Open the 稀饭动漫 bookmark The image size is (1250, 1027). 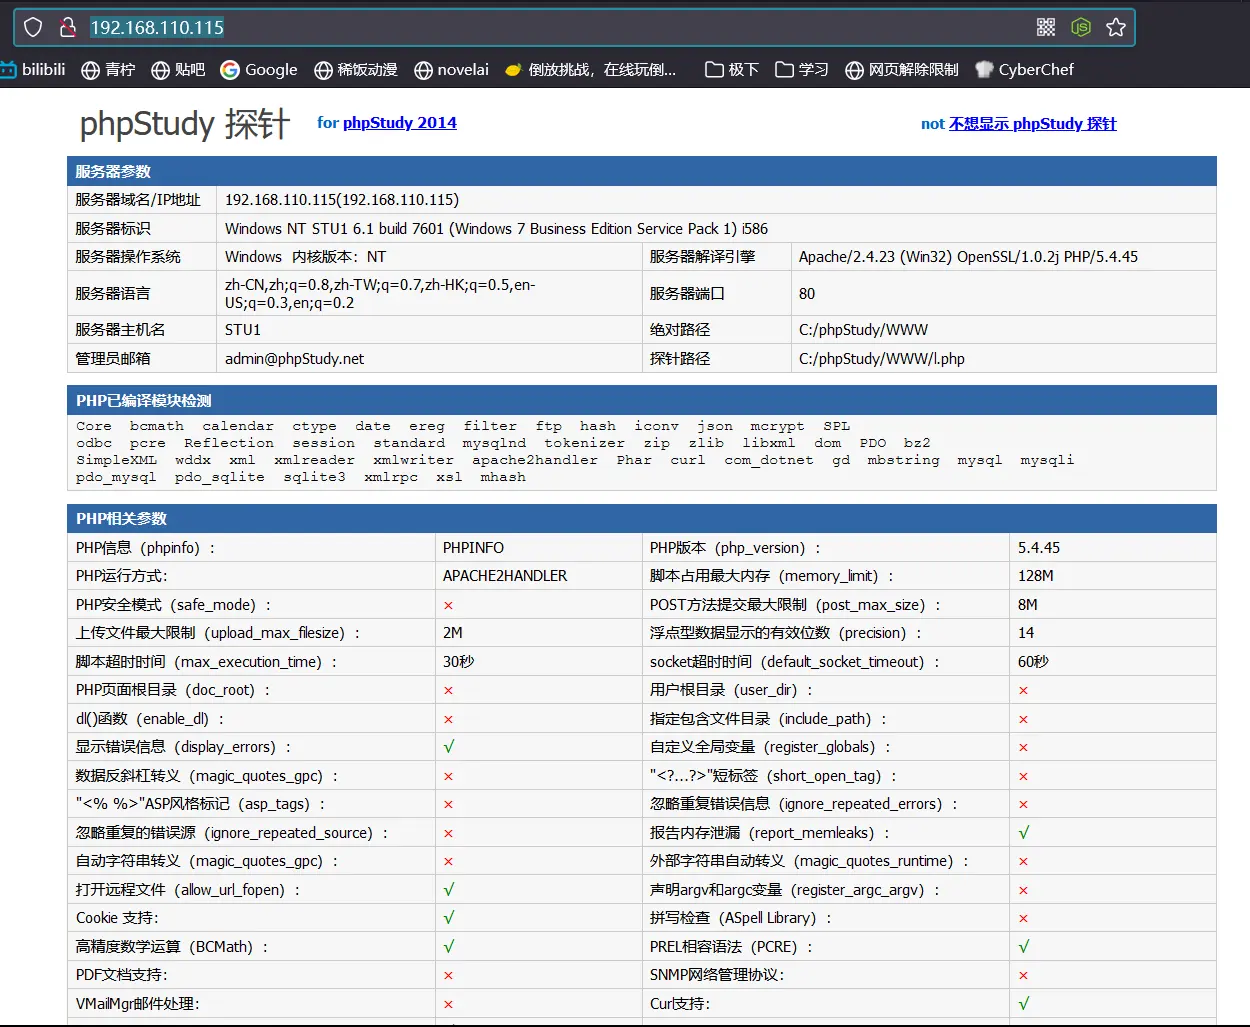(356, 69)
